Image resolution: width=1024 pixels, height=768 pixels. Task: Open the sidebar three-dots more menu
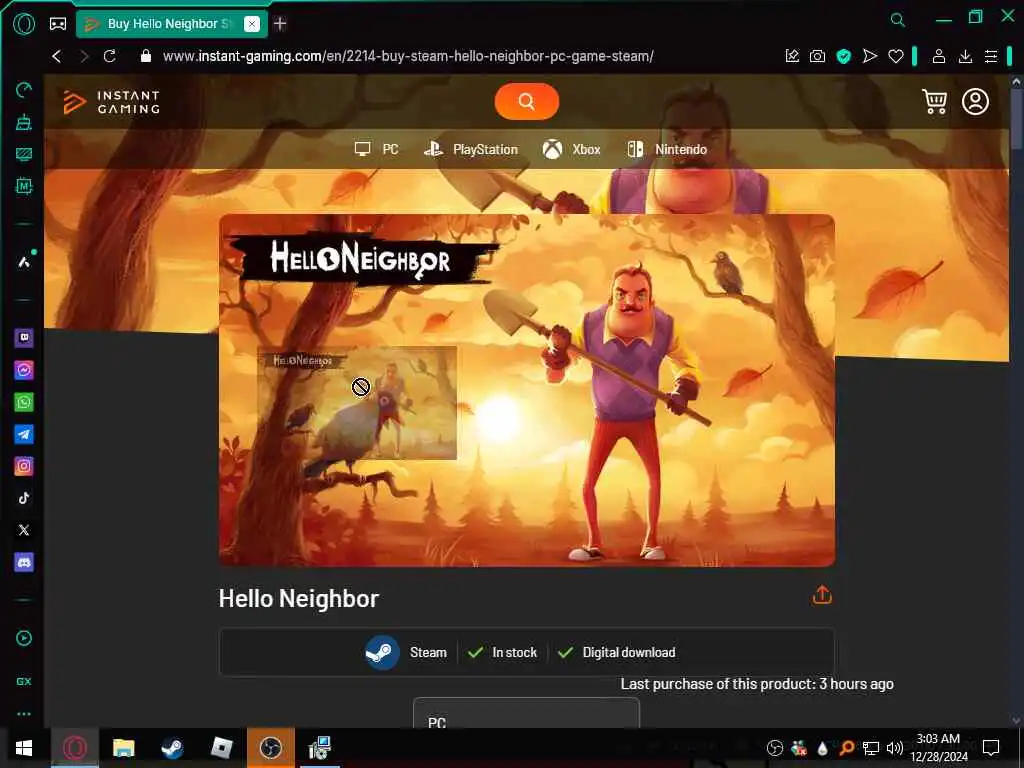pos(24,714)
